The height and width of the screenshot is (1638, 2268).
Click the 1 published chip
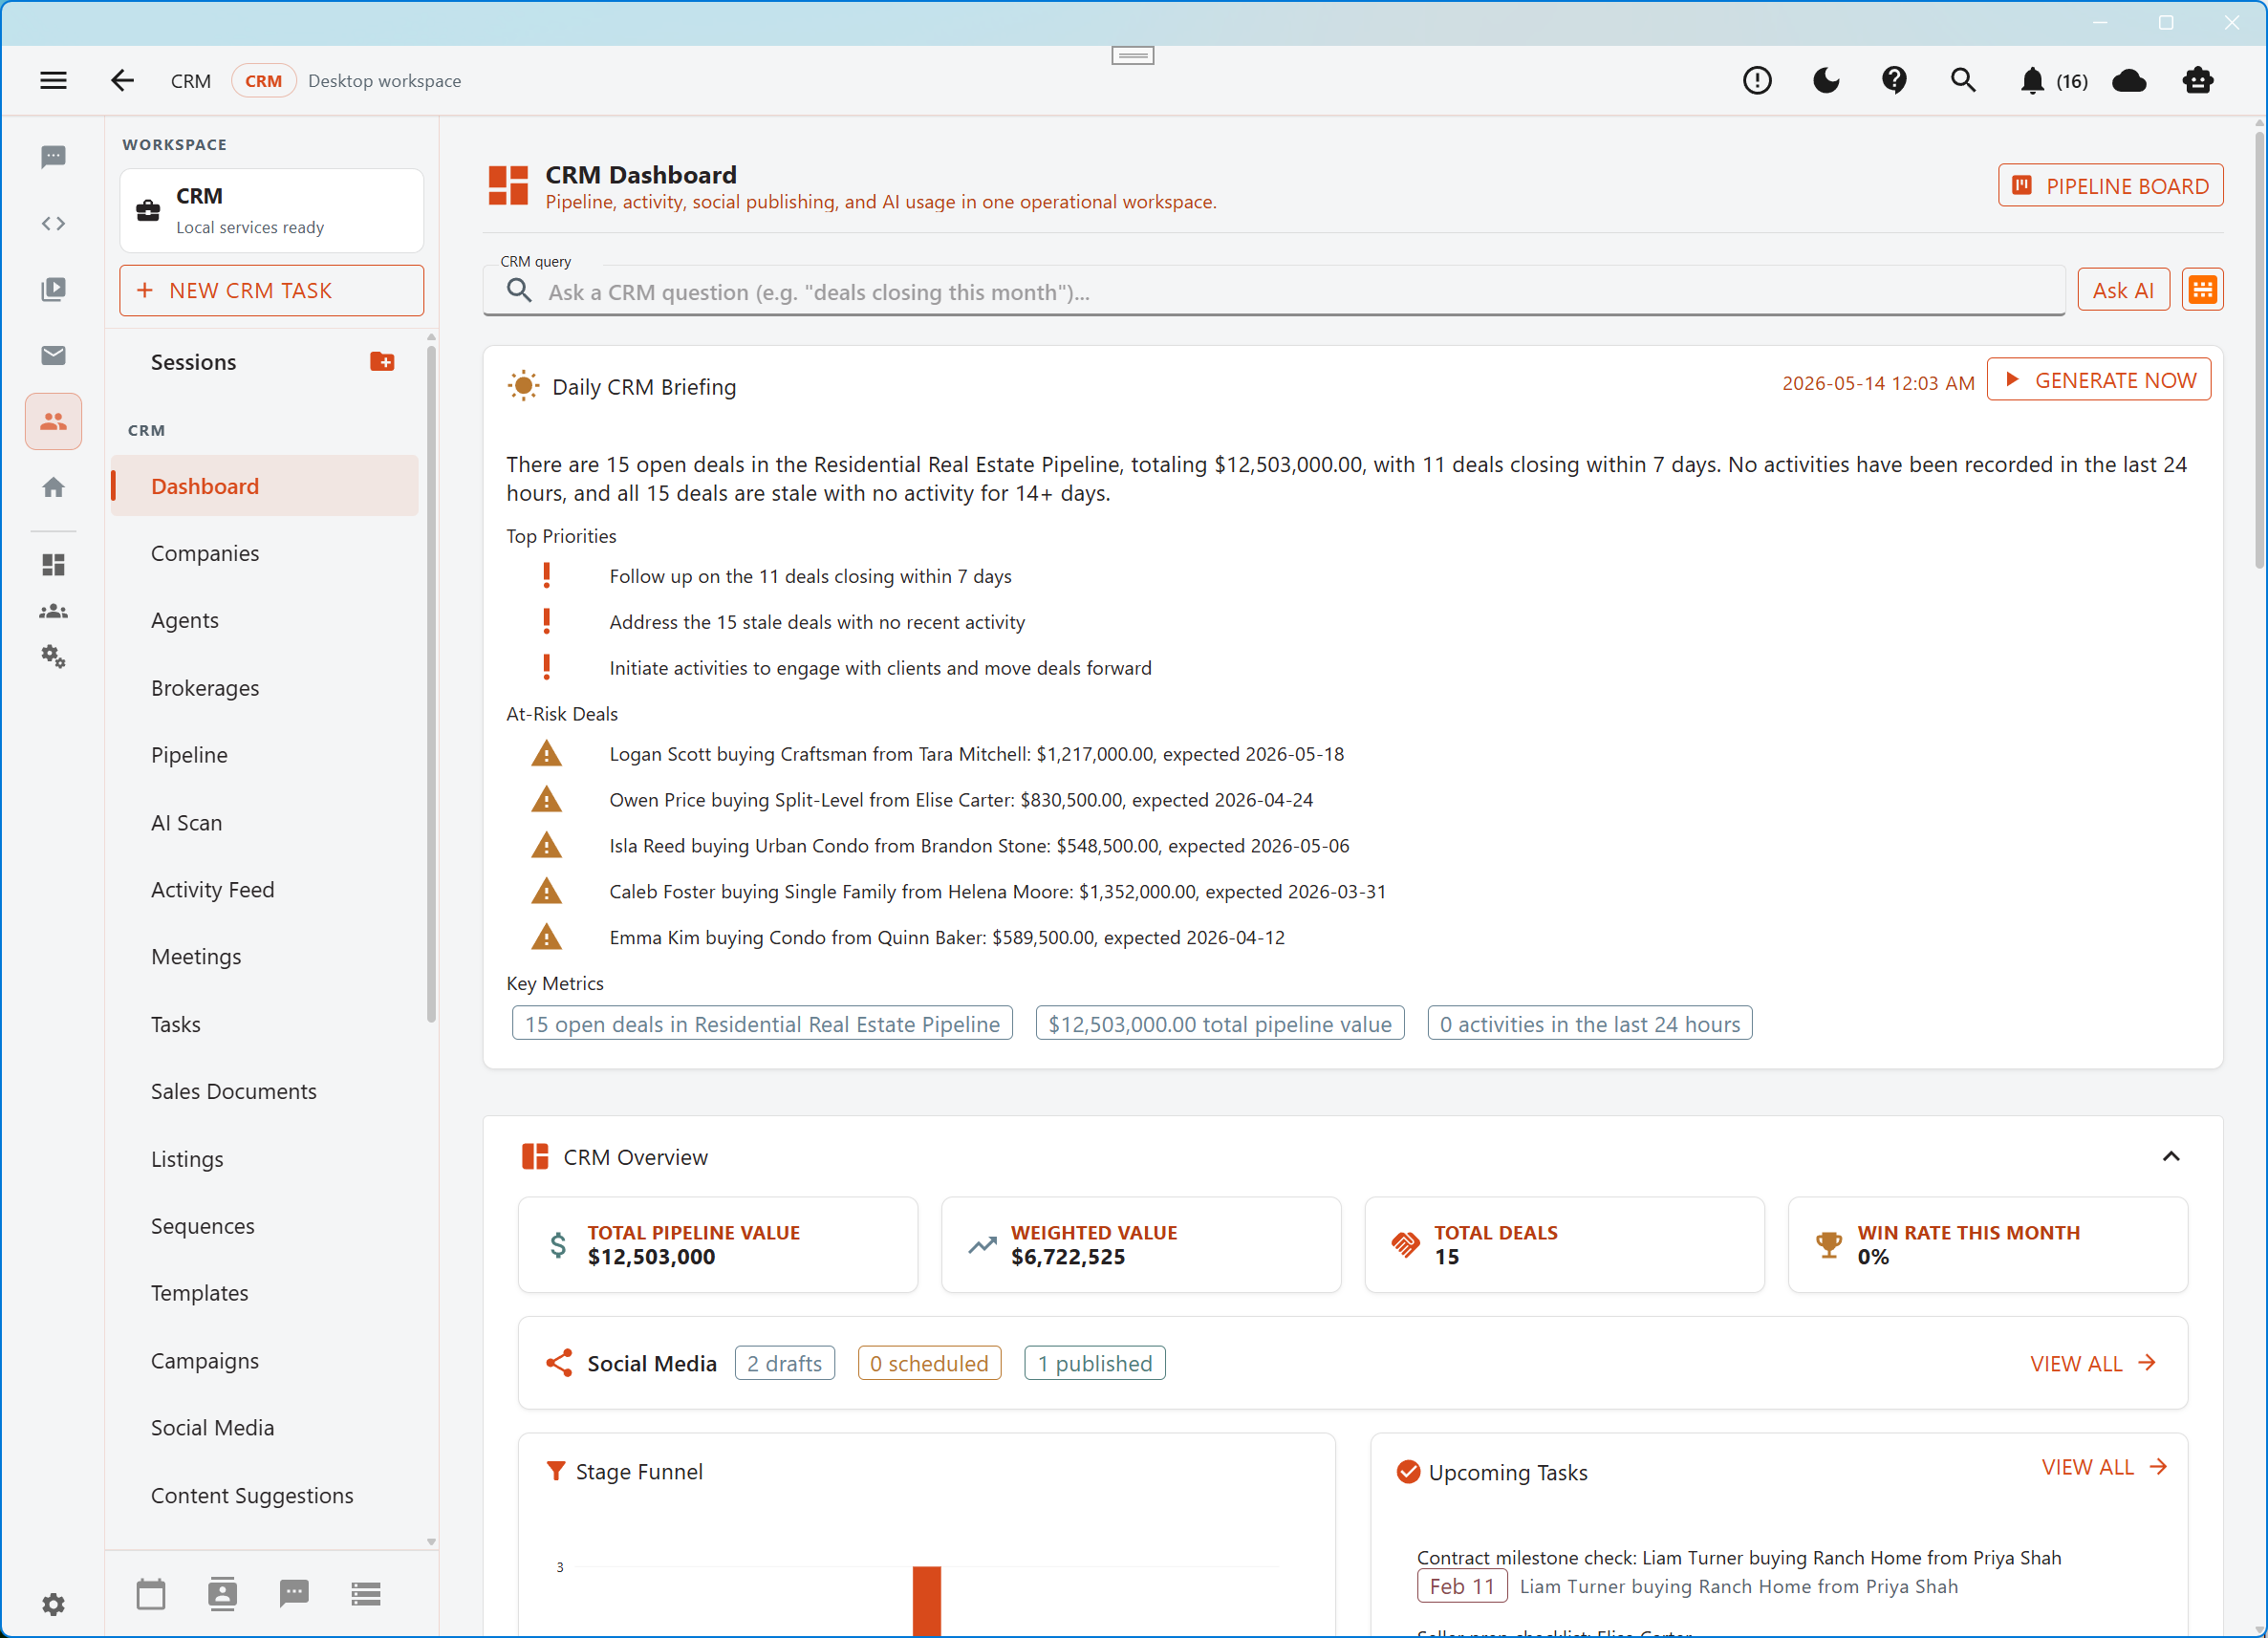pyautogui.click(x=1095, y=1363)
